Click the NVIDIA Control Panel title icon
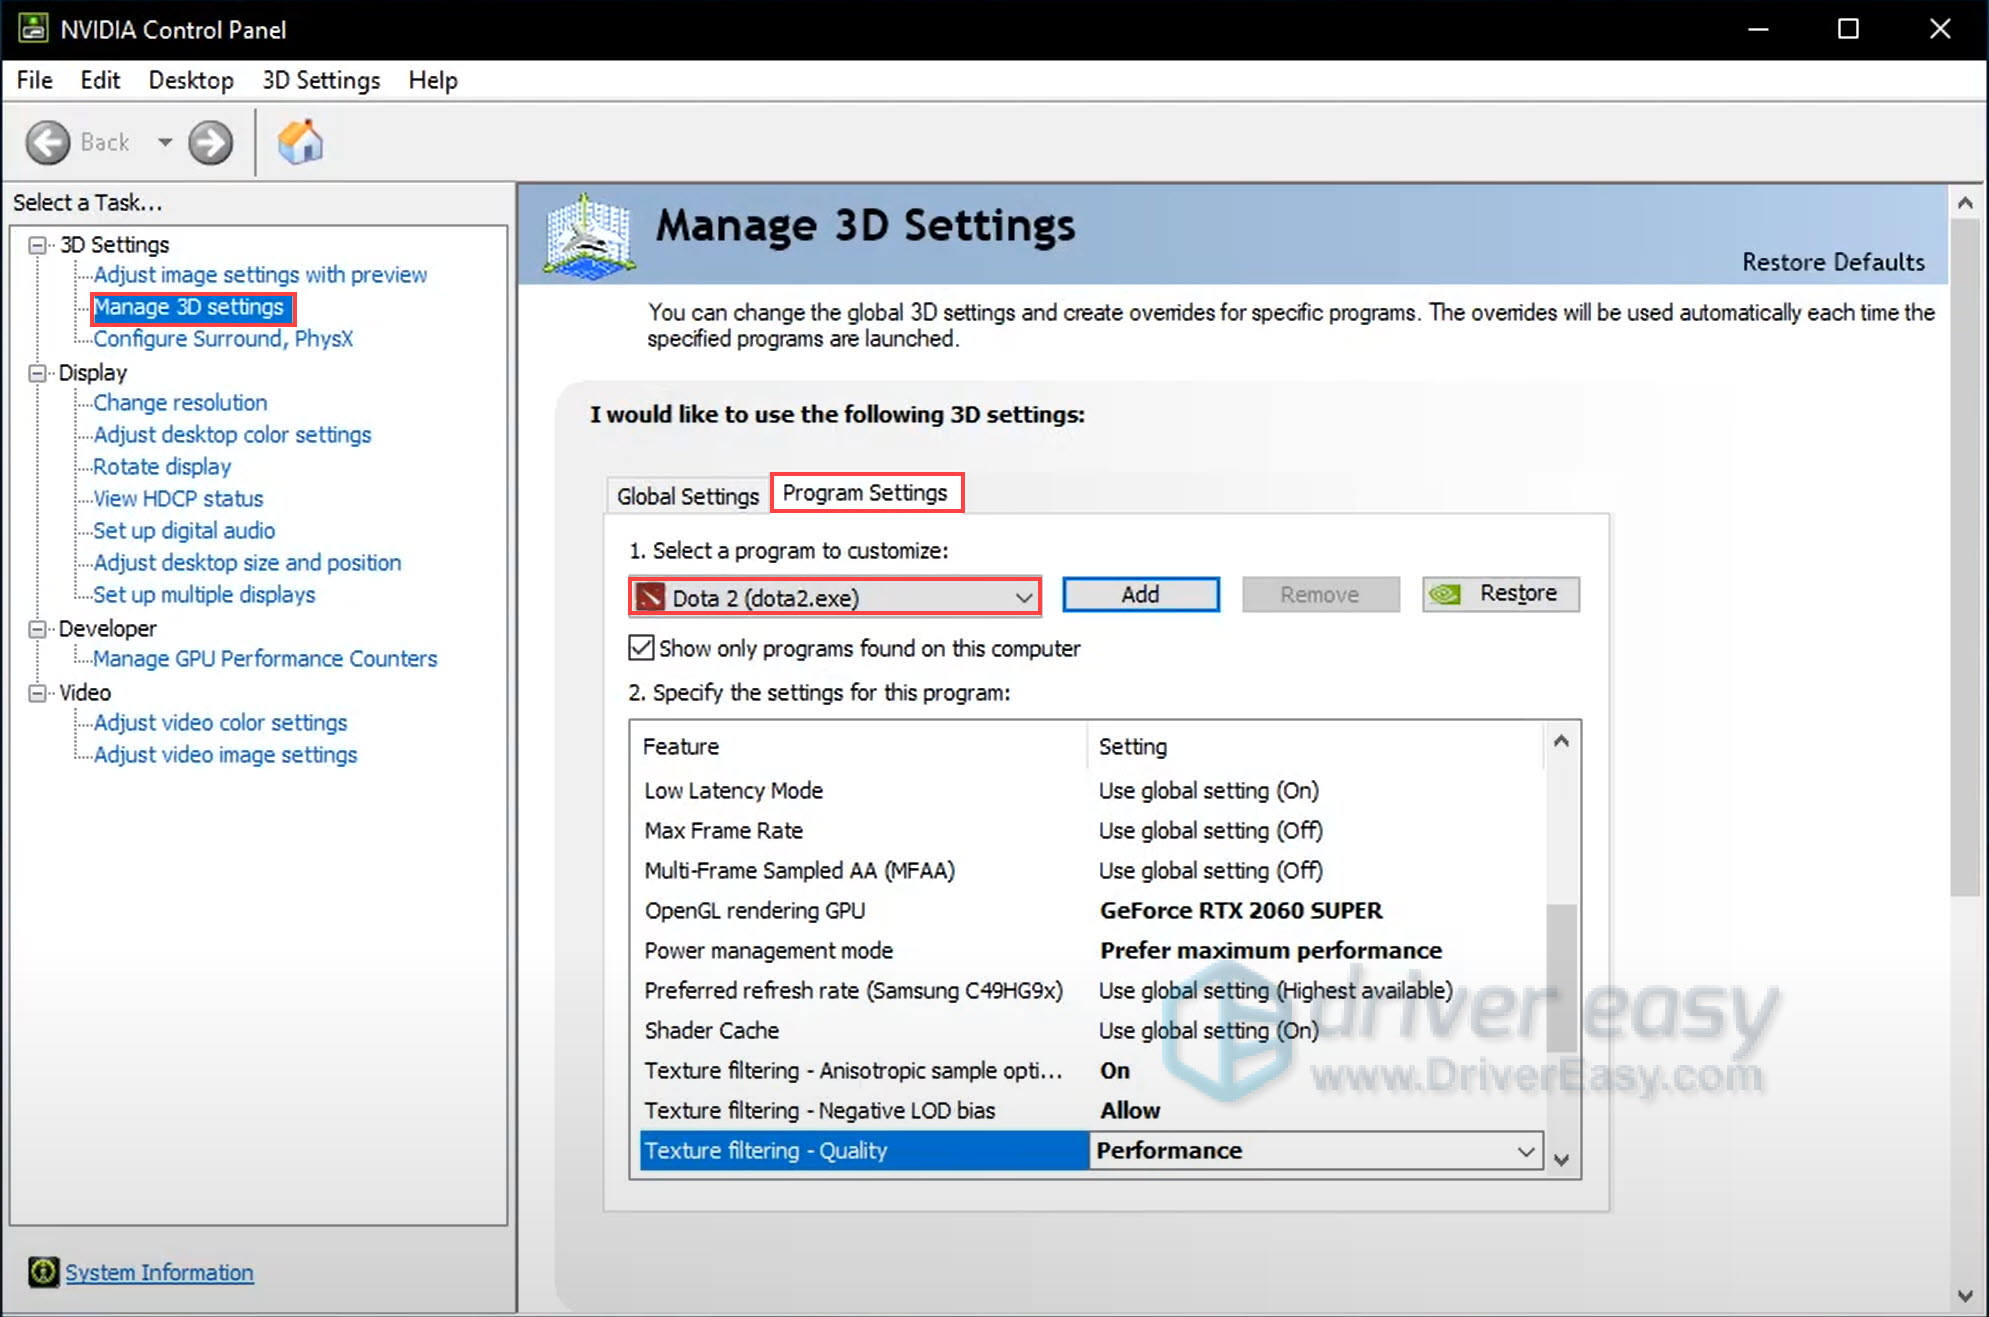The height and width of the screenshot is (1317, 1989). (x=33, y=29)
